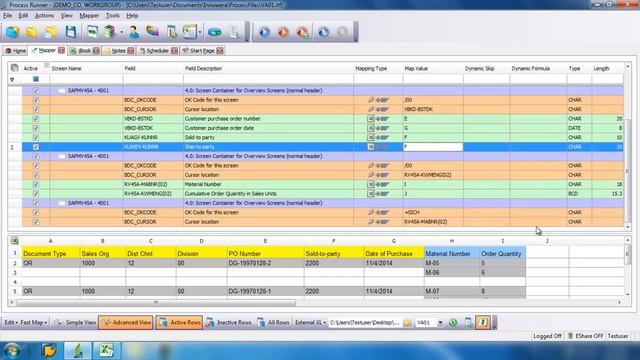Open the Actions menu

coord(44,16)
